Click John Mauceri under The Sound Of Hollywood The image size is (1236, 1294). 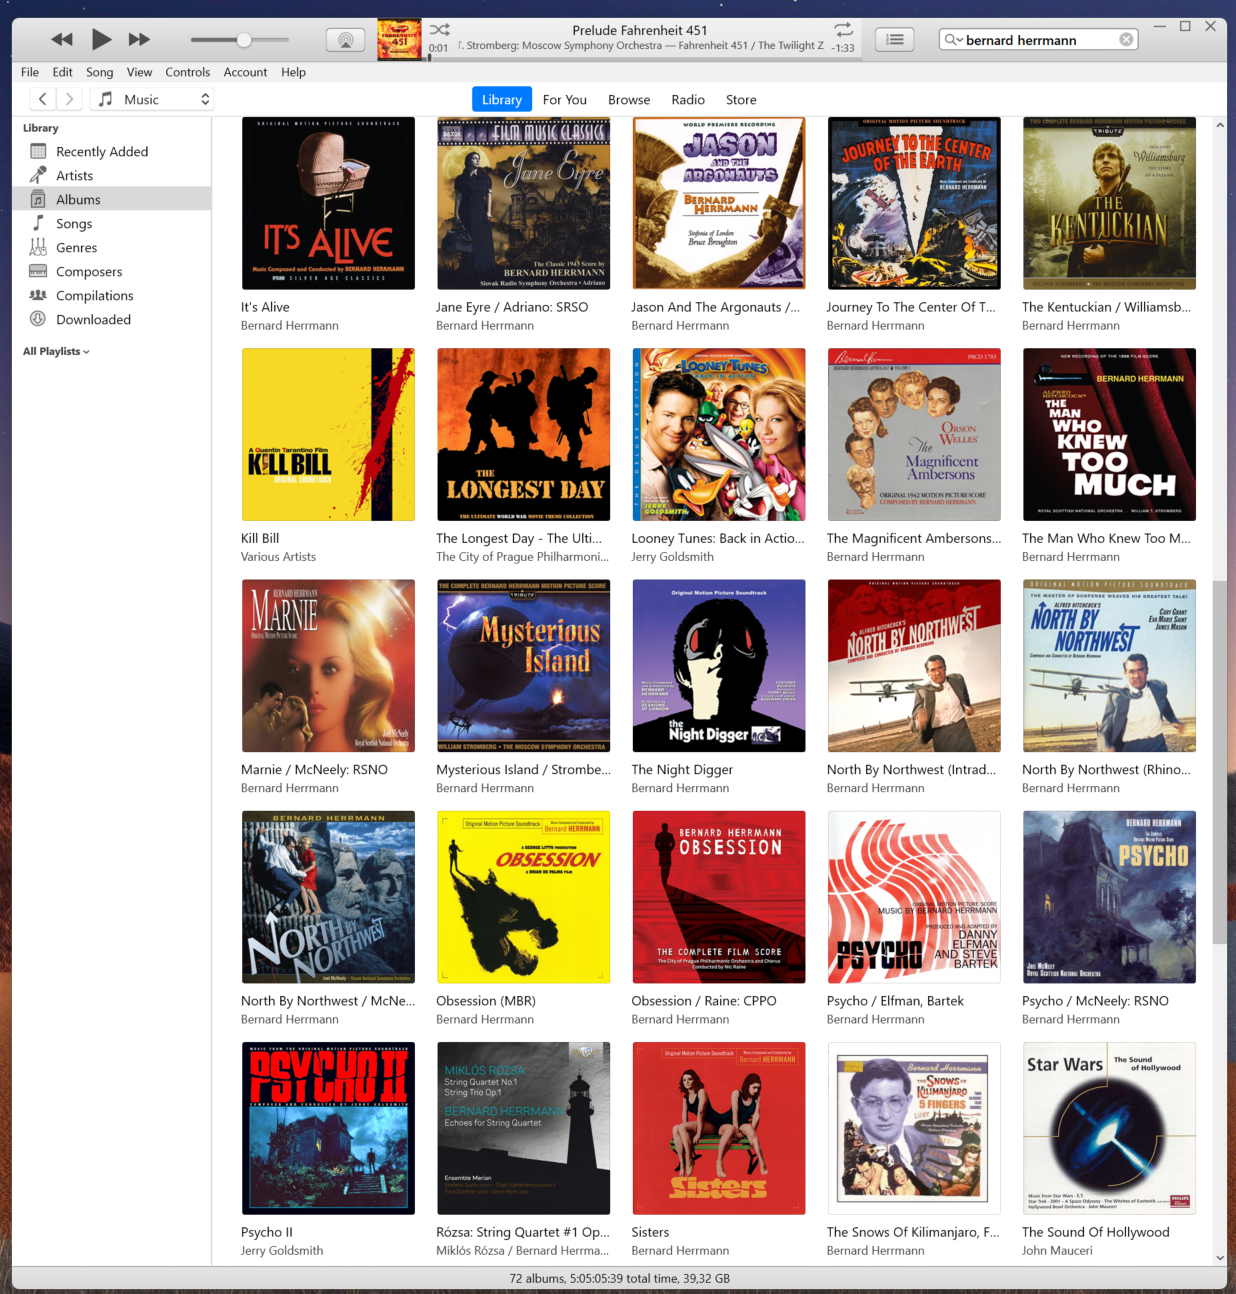(x=1057, y=1251)
